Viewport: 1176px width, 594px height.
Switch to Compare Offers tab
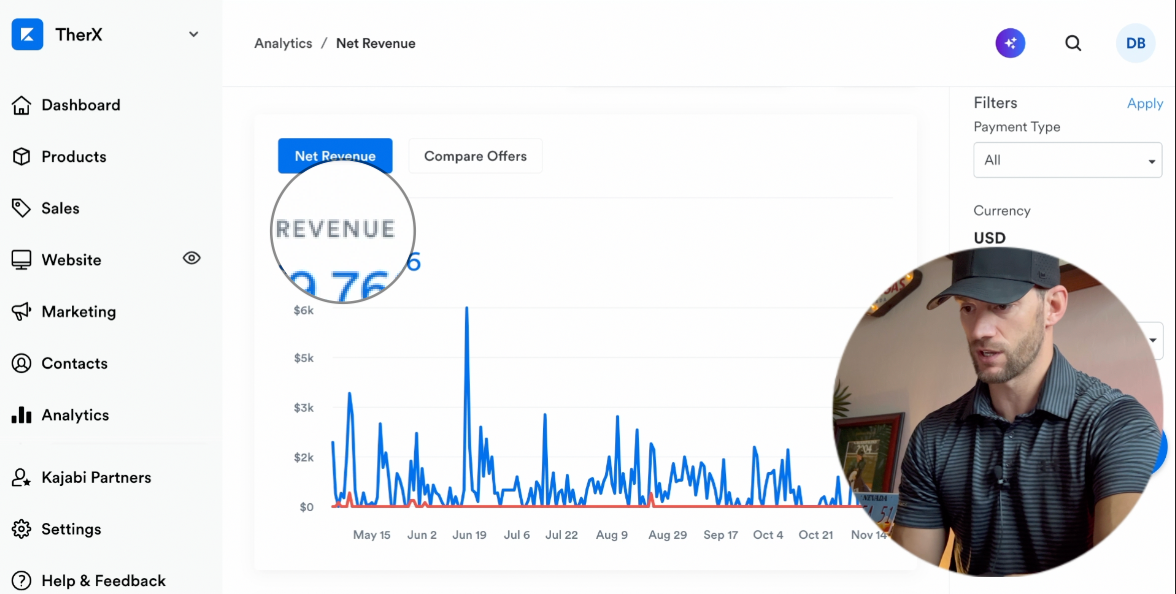(x=476, y=156)
